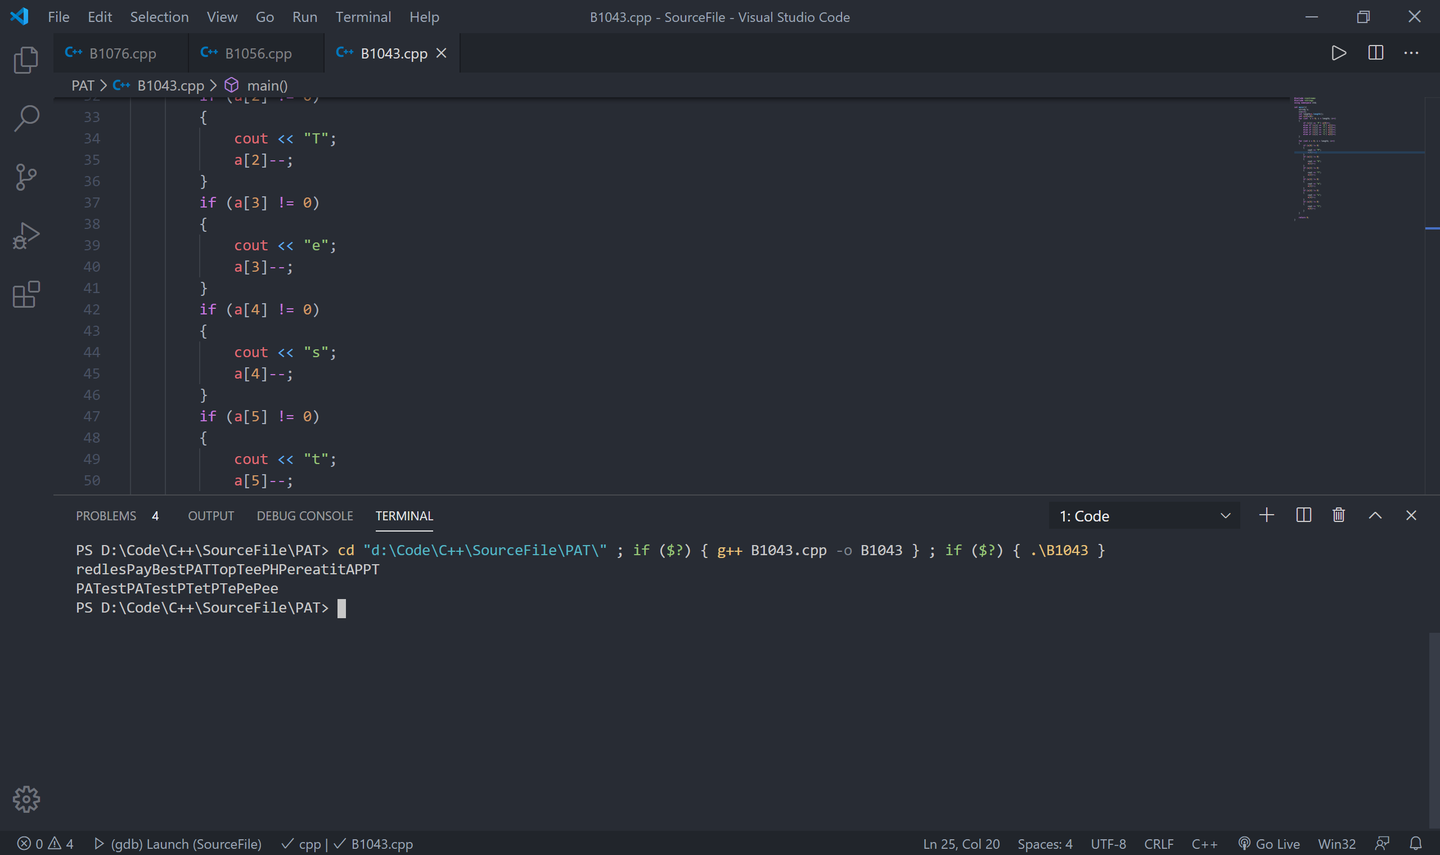Split the editor to the right
The width and height of the screenshot is (1440, 855).
tap(1376, 53)
